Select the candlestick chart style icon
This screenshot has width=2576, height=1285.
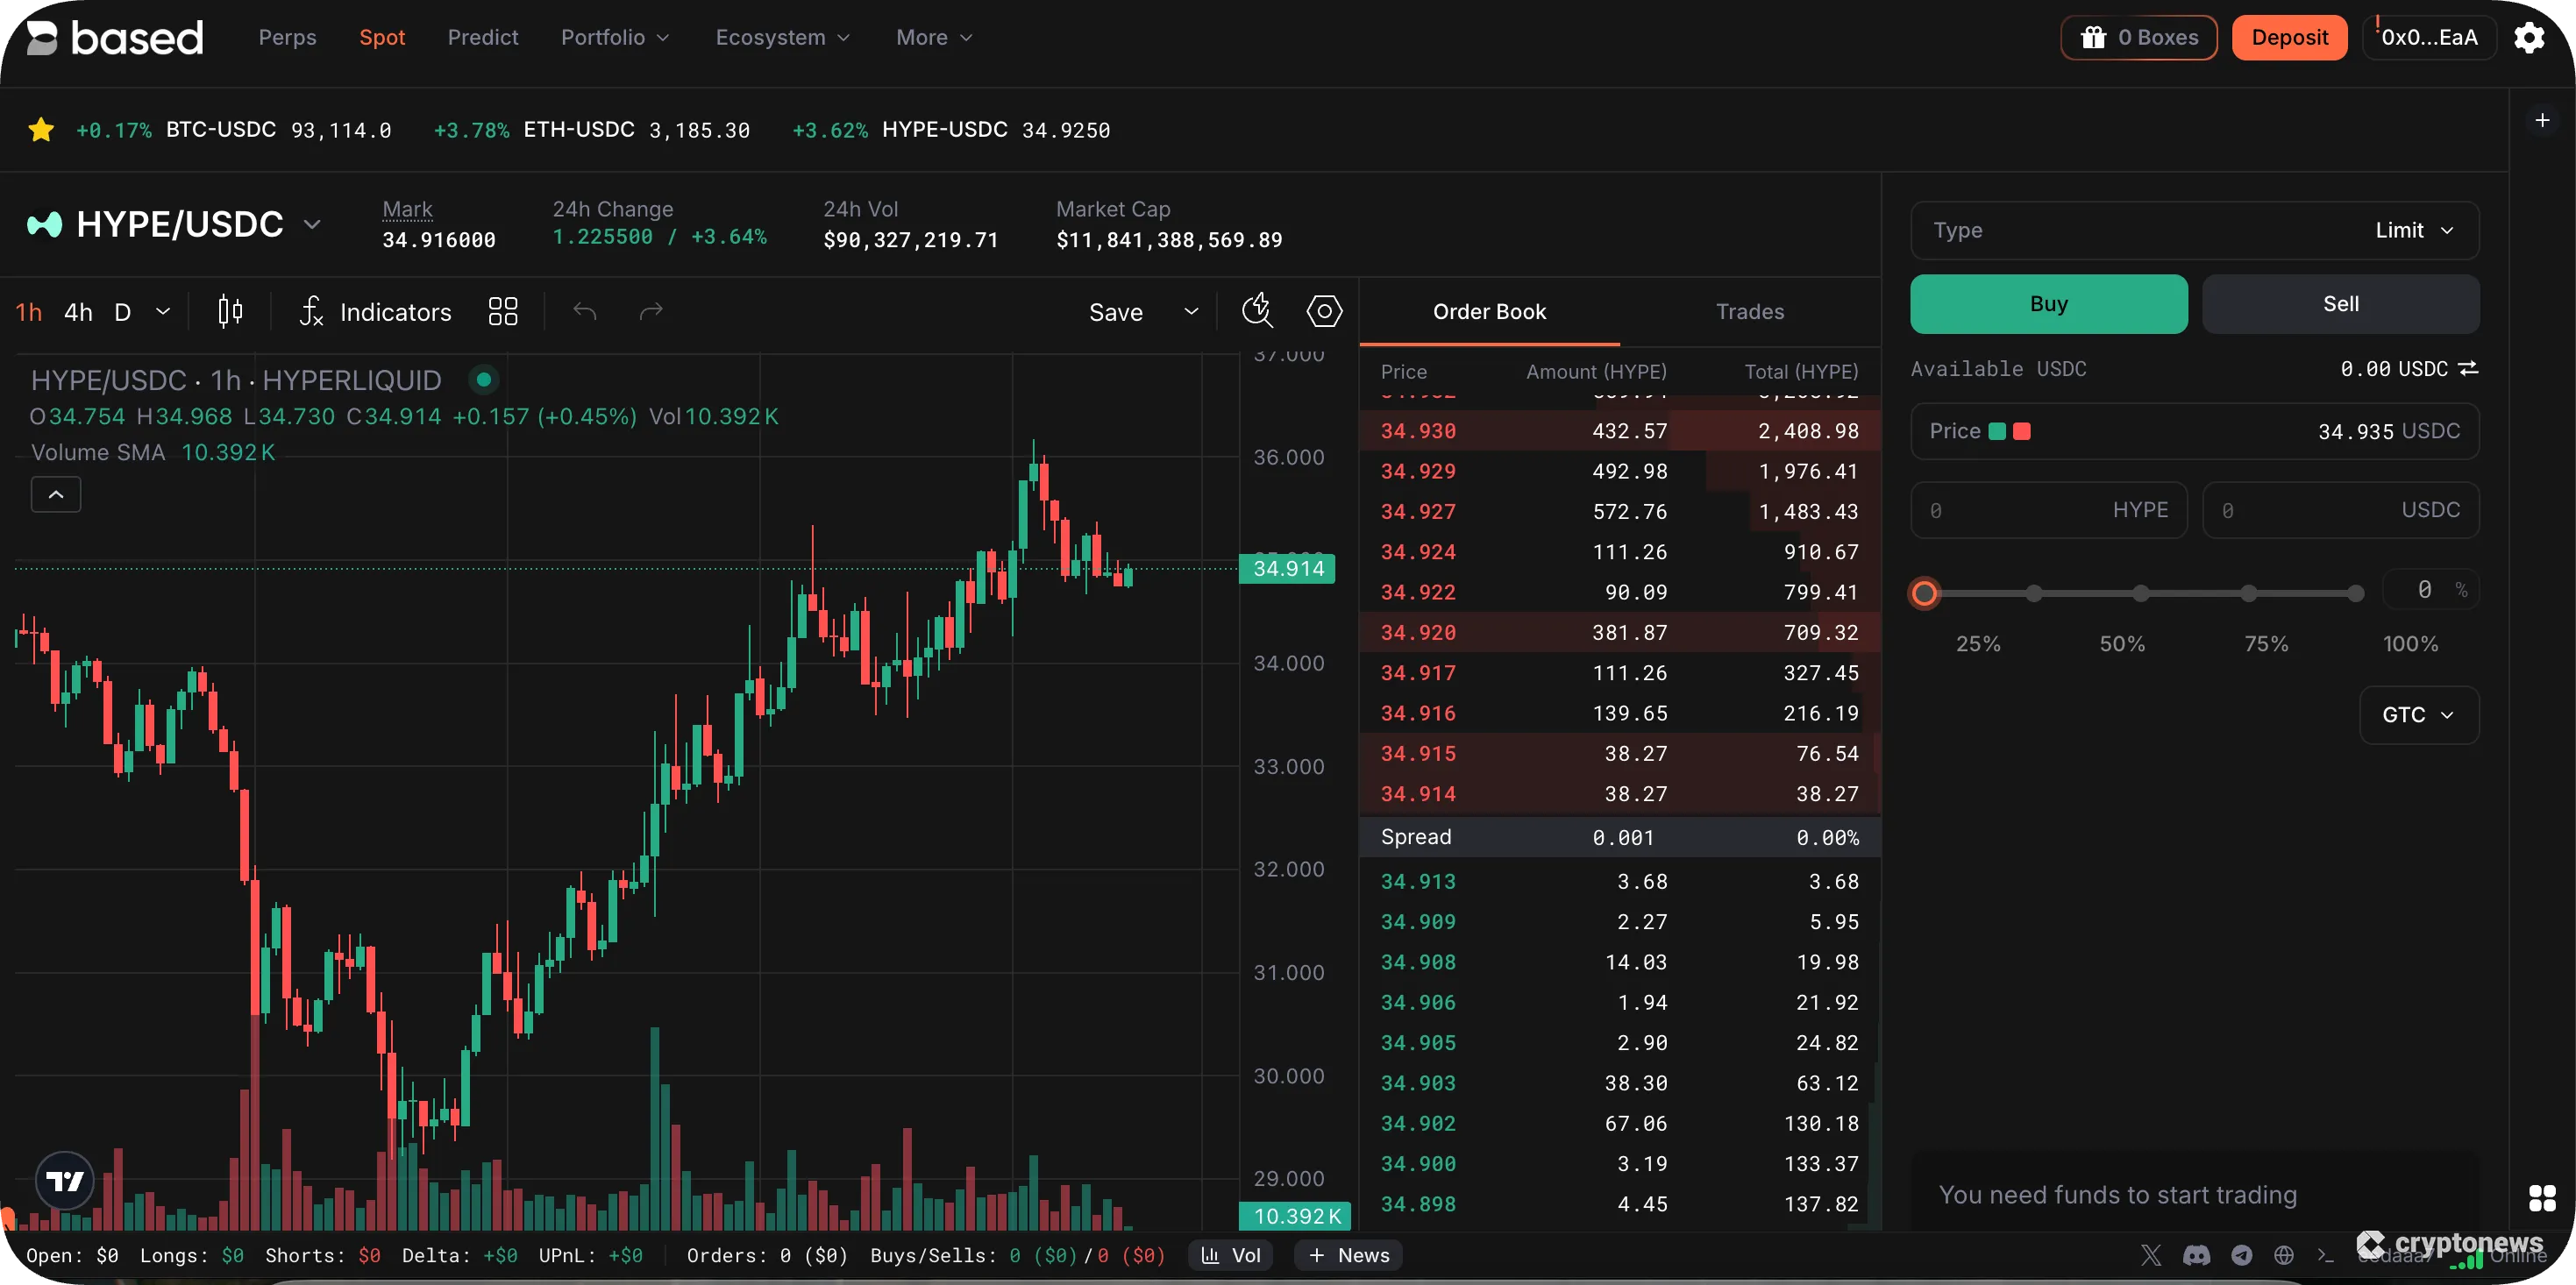[x=228, y=311]
